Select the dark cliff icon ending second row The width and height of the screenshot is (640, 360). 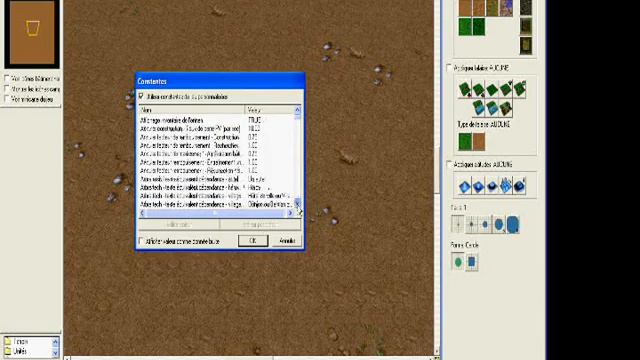(x=506, y=109)
